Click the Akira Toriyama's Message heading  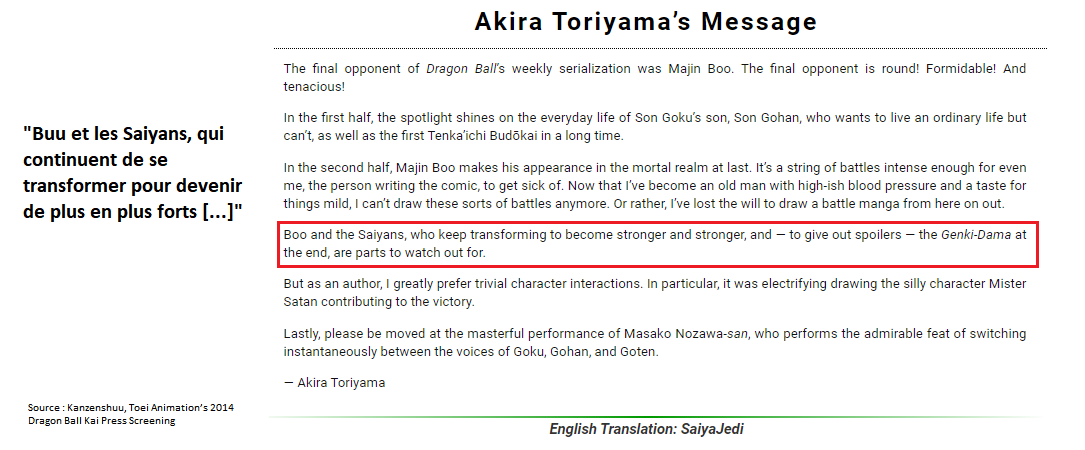point(646,22)
